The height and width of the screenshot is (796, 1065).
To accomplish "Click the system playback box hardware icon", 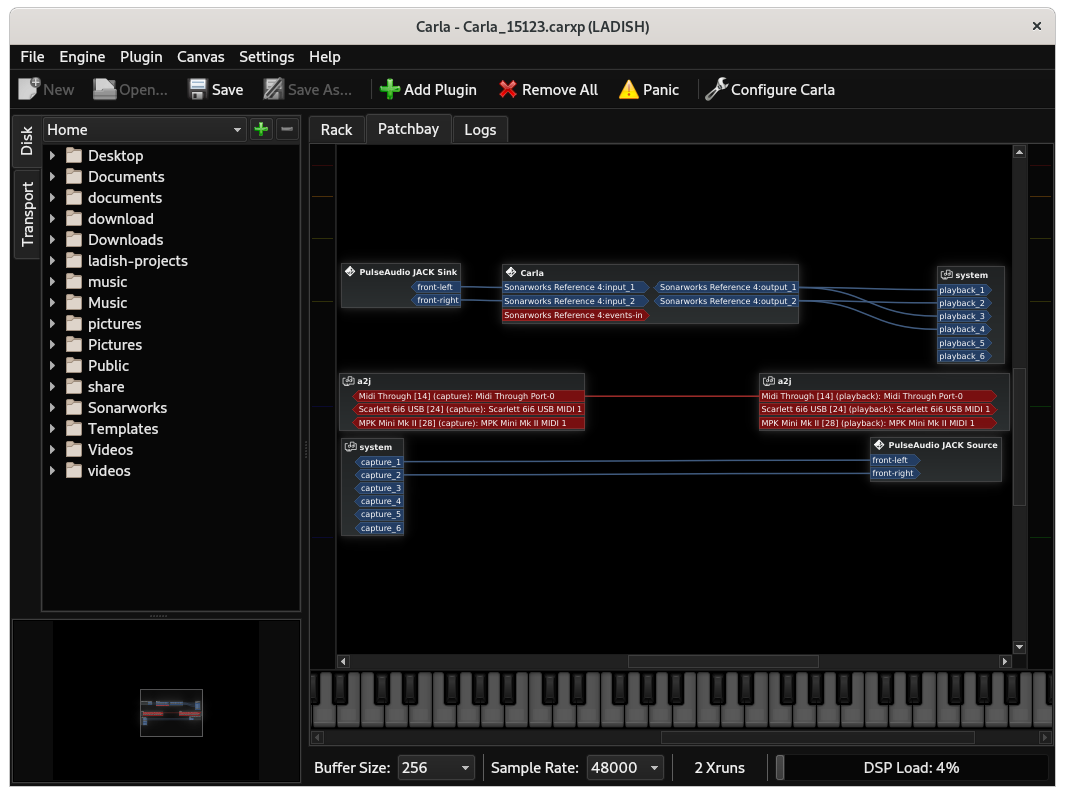I will pyautogui.click(x=946, y=274).
